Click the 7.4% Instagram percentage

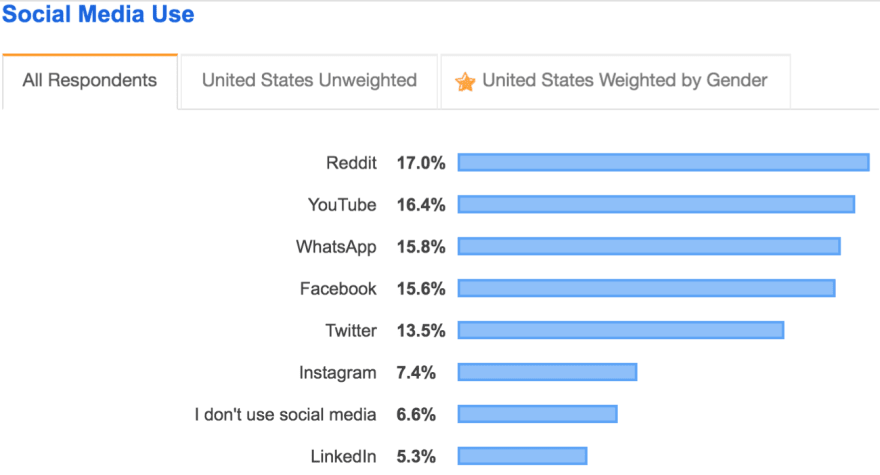[x=416, y=372]
